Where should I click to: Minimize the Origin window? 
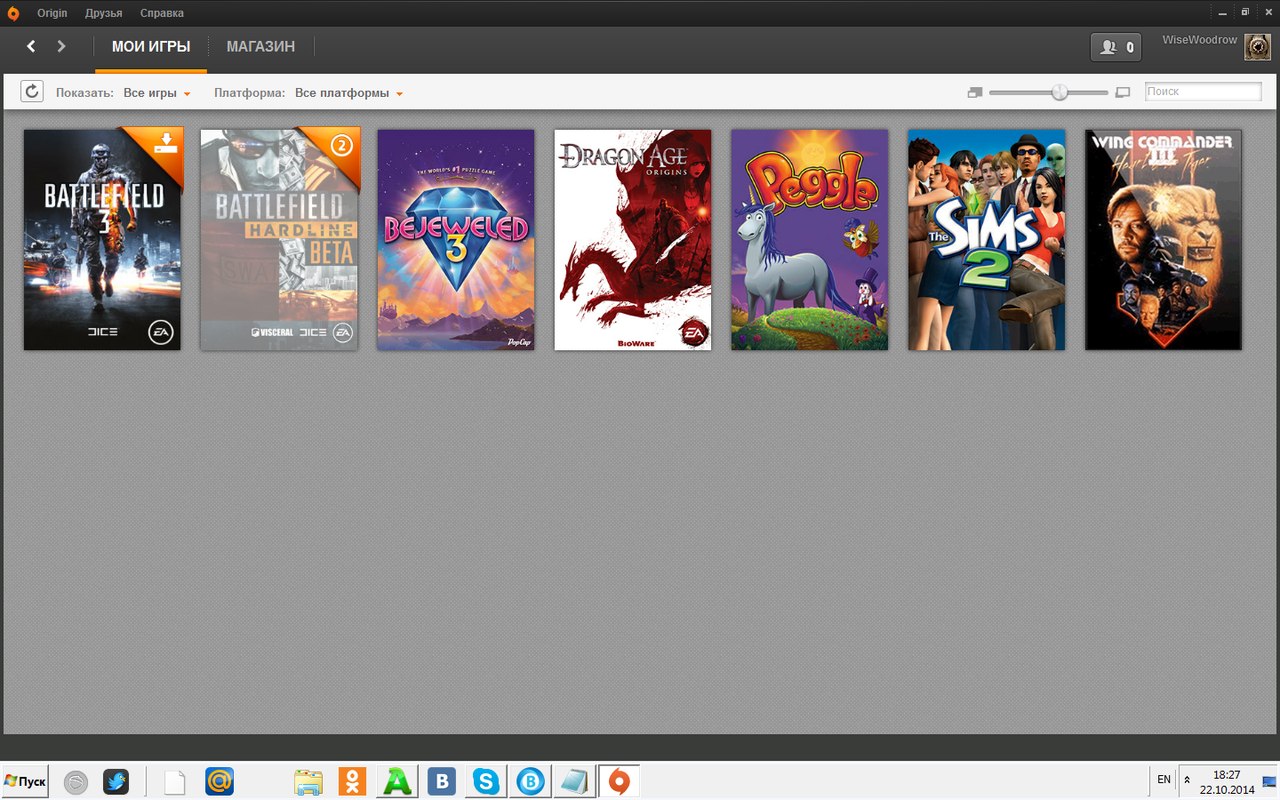[x=1224, y=12]
